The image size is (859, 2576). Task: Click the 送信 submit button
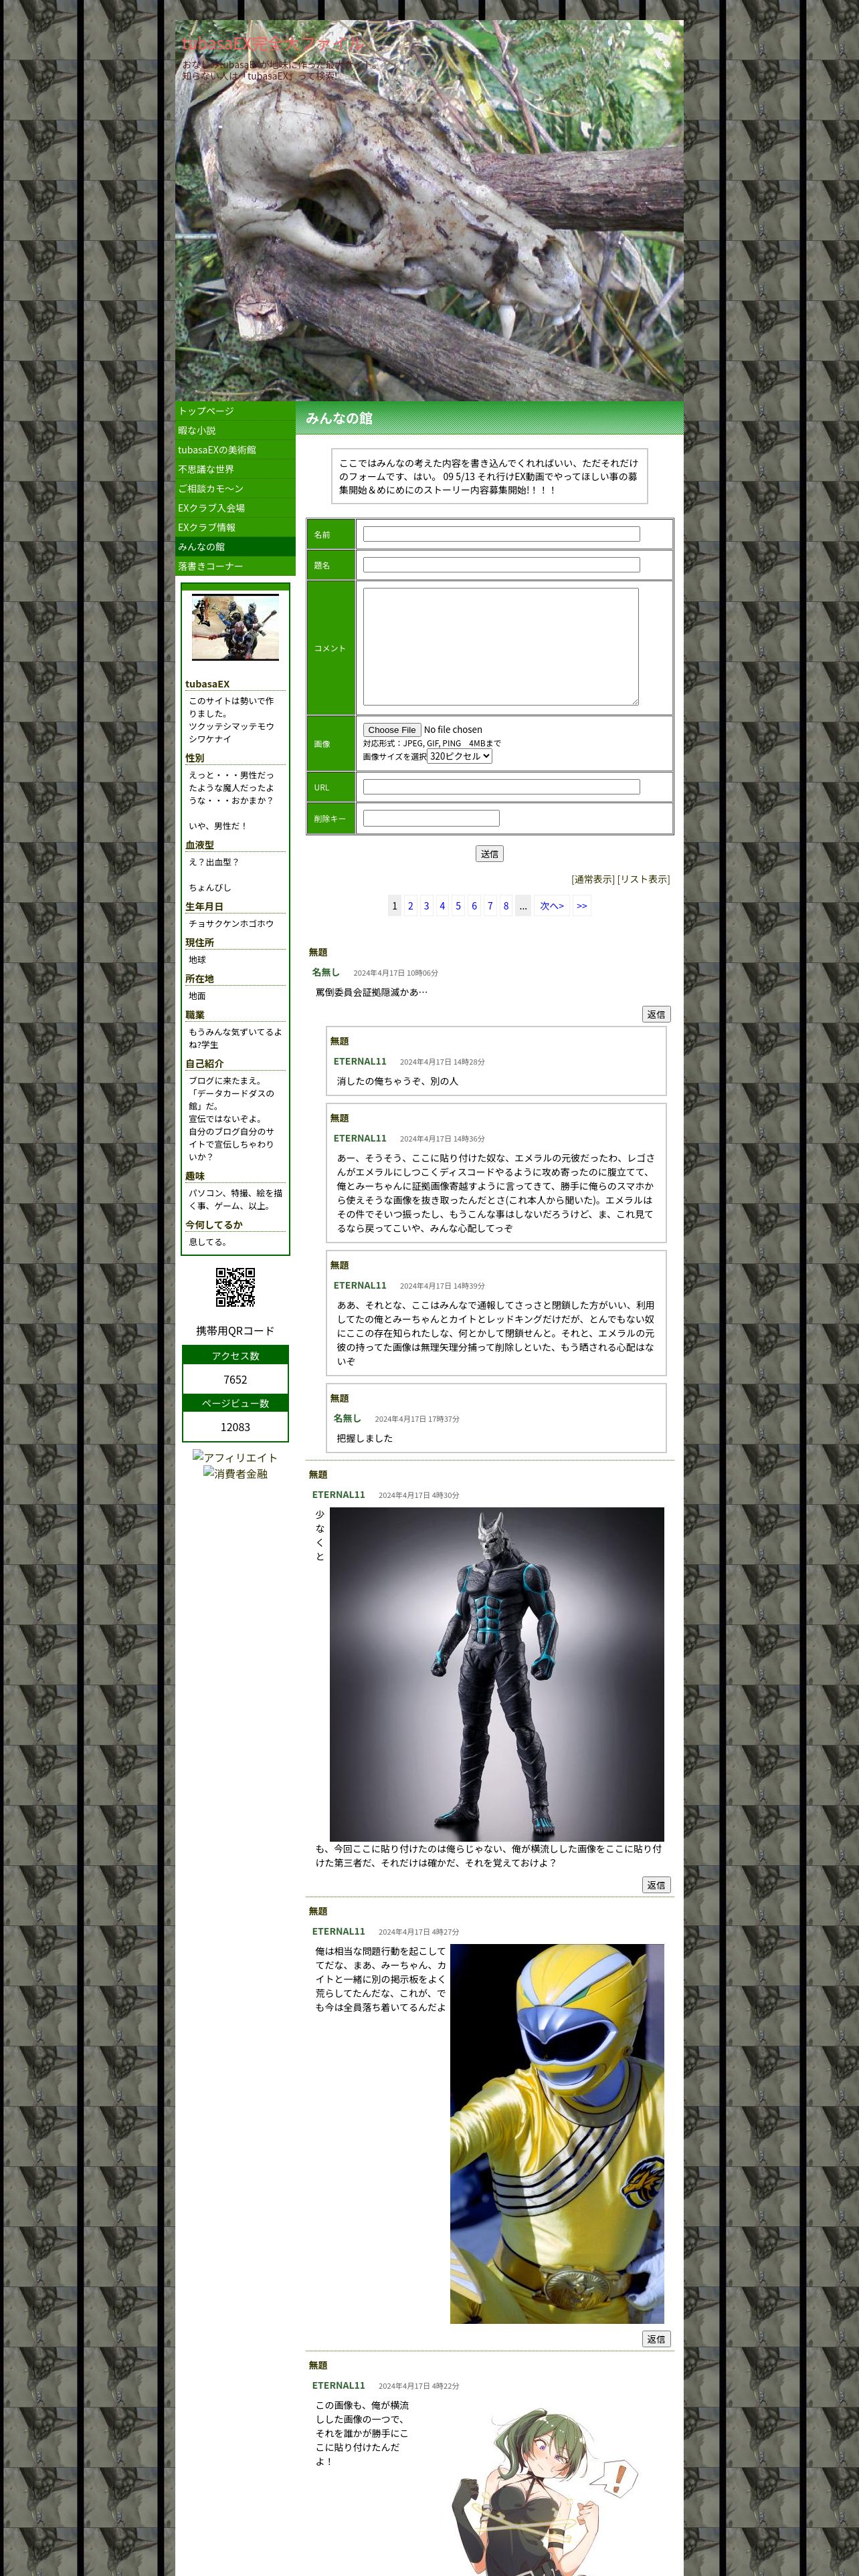click(x=489, y=854)
